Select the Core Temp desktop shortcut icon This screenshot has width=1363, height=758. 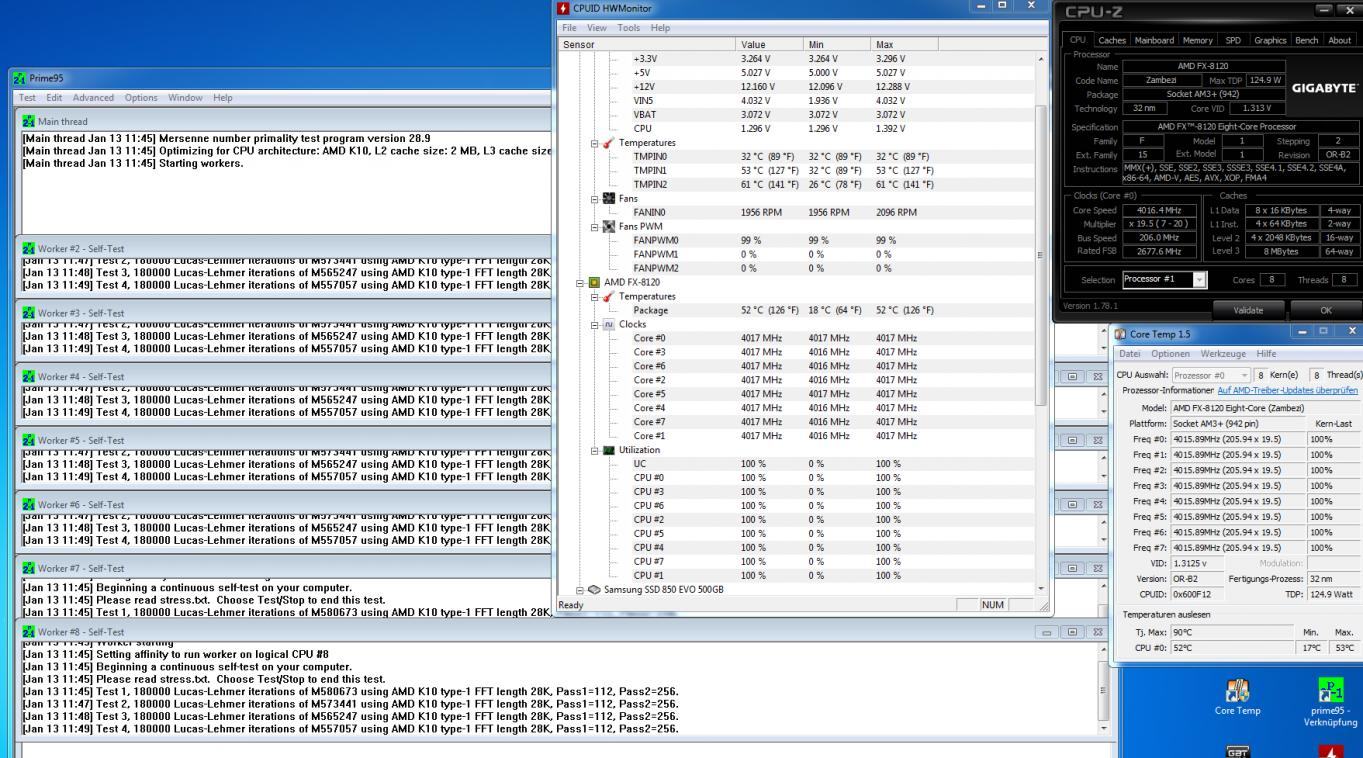point(1238,690)
